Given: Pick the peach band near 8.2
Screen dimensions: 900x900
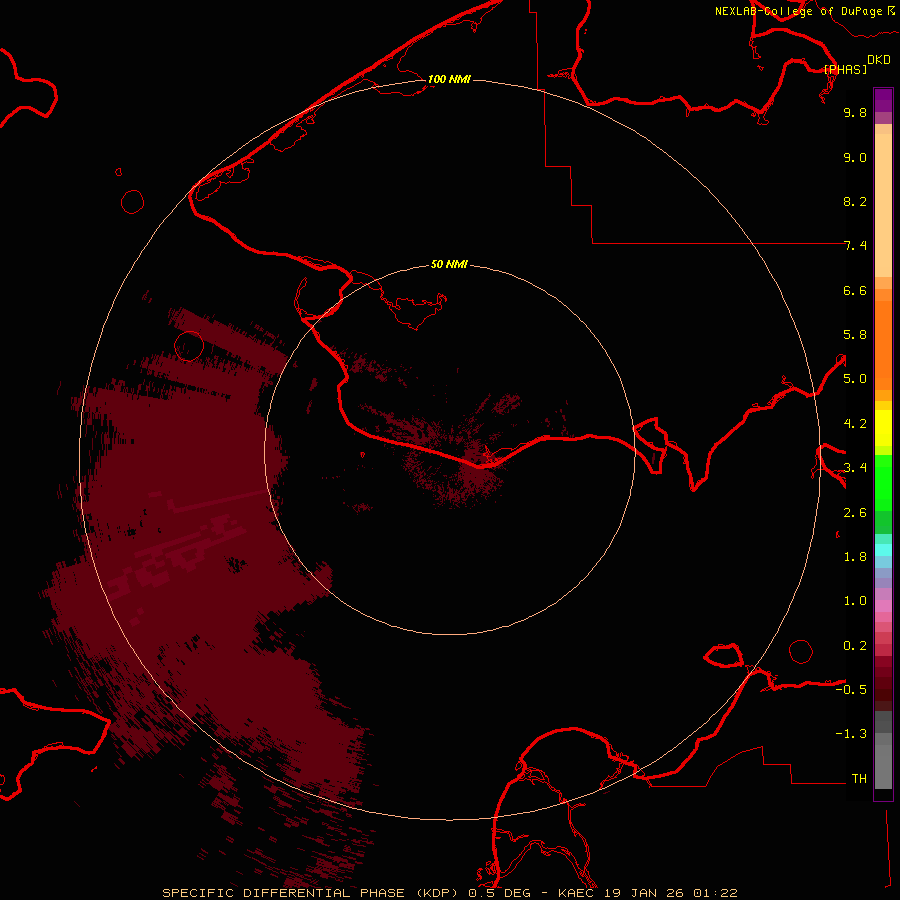Looking at the screenshot, I should pyautogui.click(x=883, y=205).
